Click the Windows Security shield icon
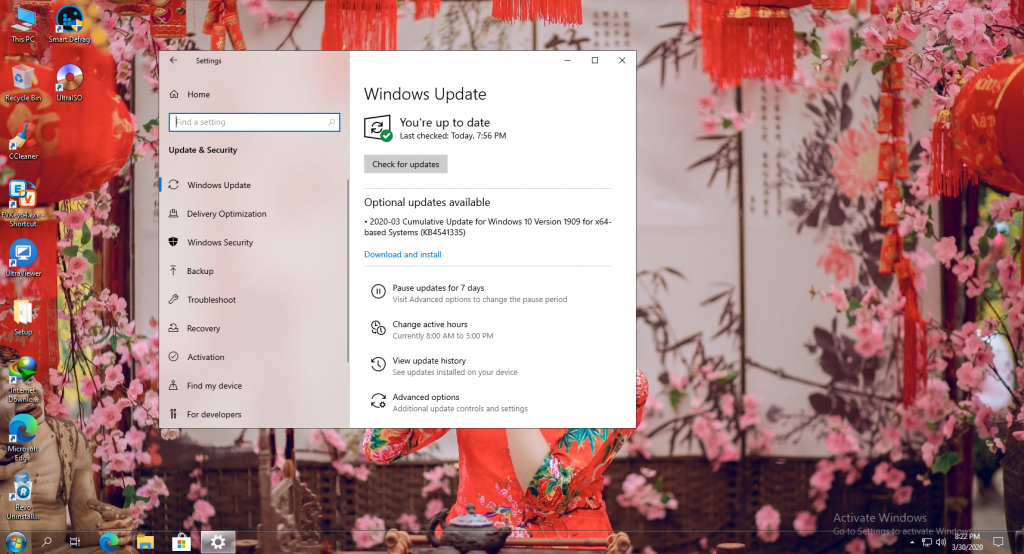 (173, 242)
